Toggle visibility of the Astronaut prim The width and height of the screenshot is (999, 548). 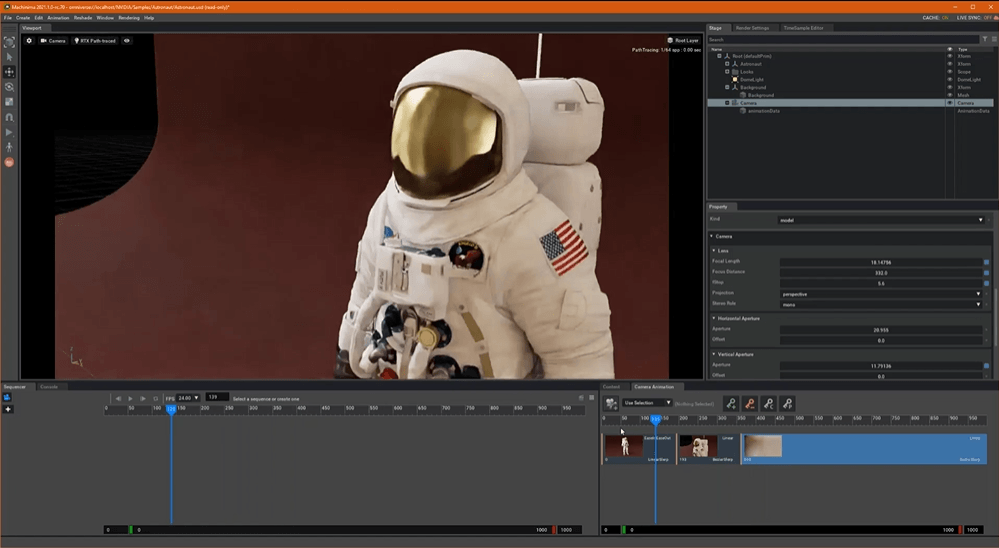[x=950, y=64]
